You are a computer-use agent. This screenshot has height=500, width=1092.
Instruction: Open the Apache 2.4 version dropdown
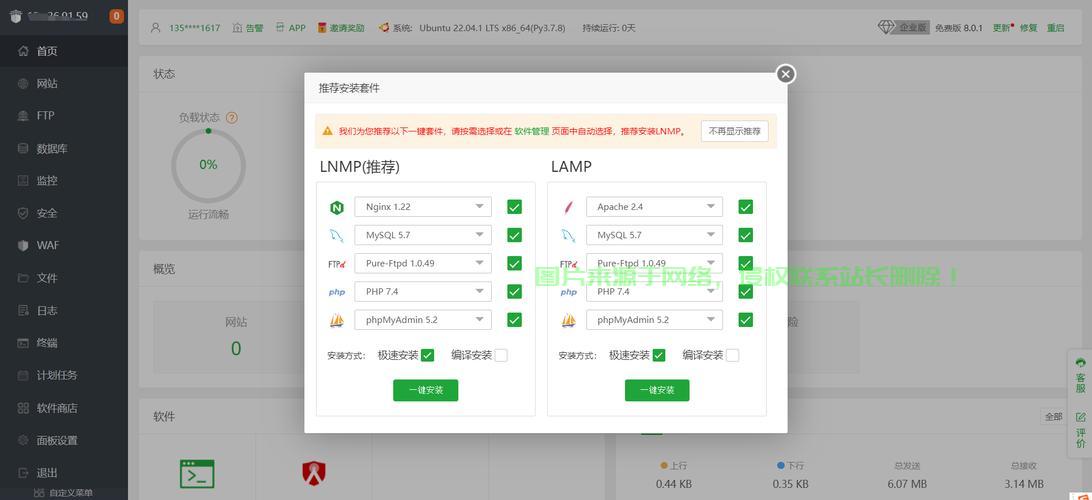(x=654, y=207)
